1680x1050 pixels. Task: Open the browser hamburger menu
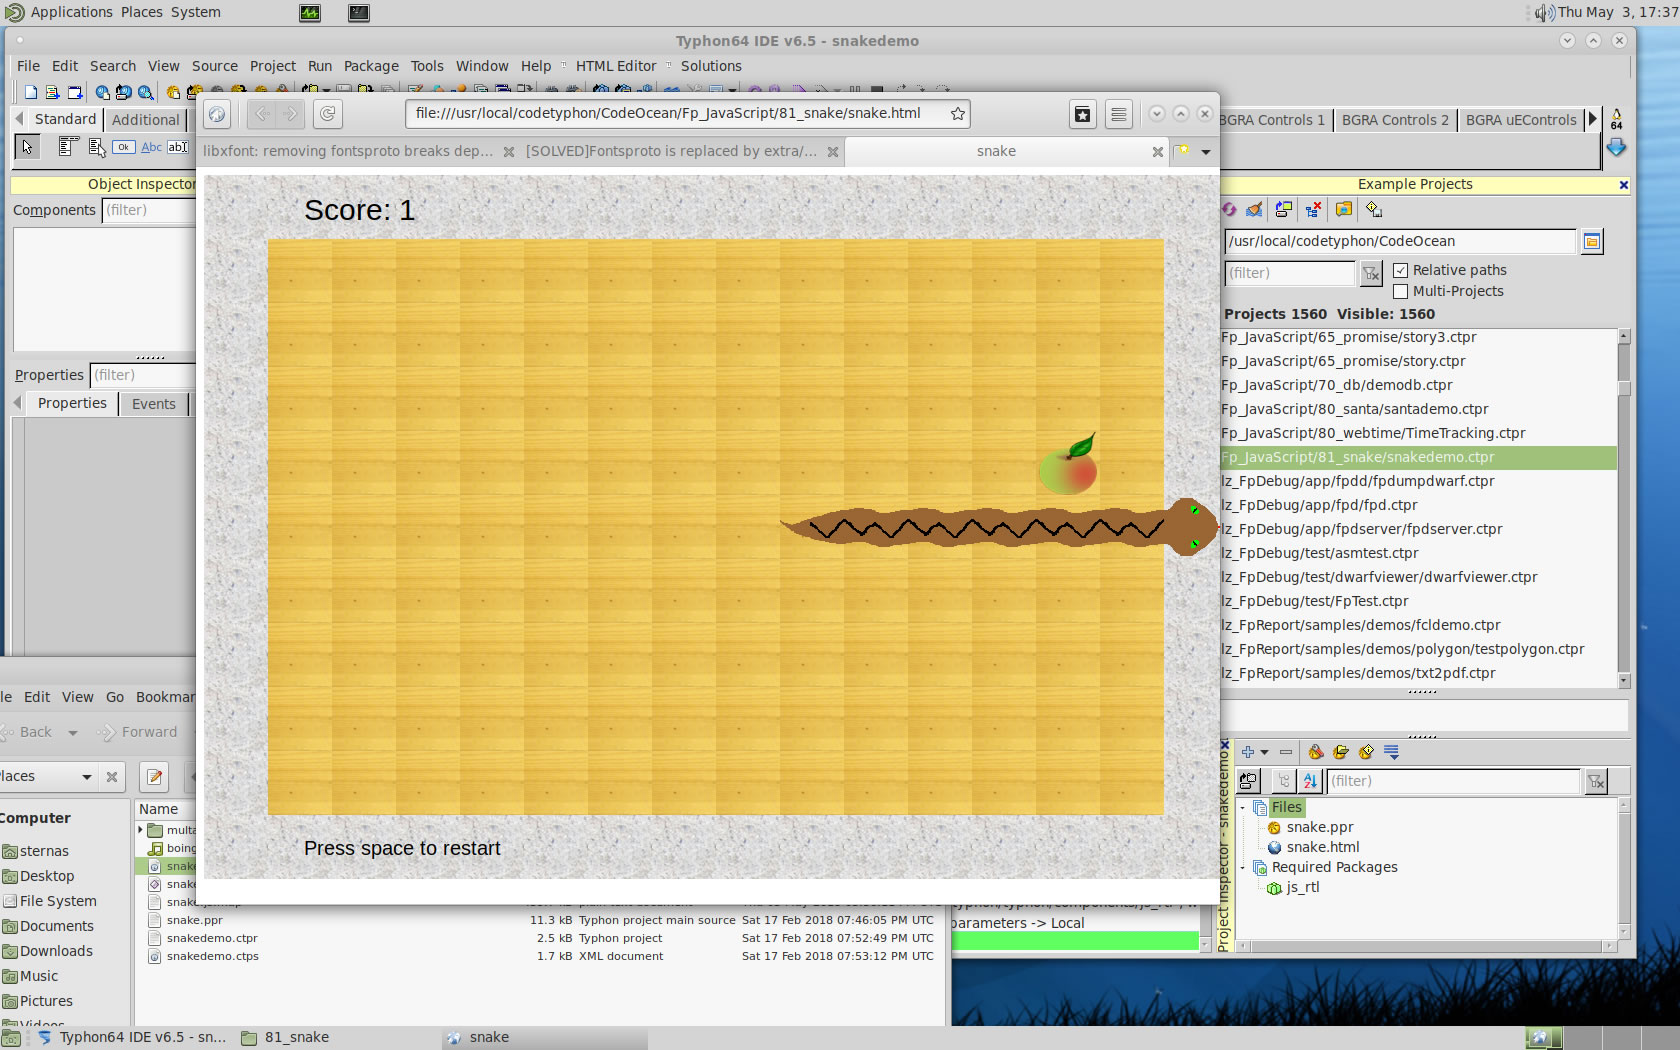[x=1119, y=114]
